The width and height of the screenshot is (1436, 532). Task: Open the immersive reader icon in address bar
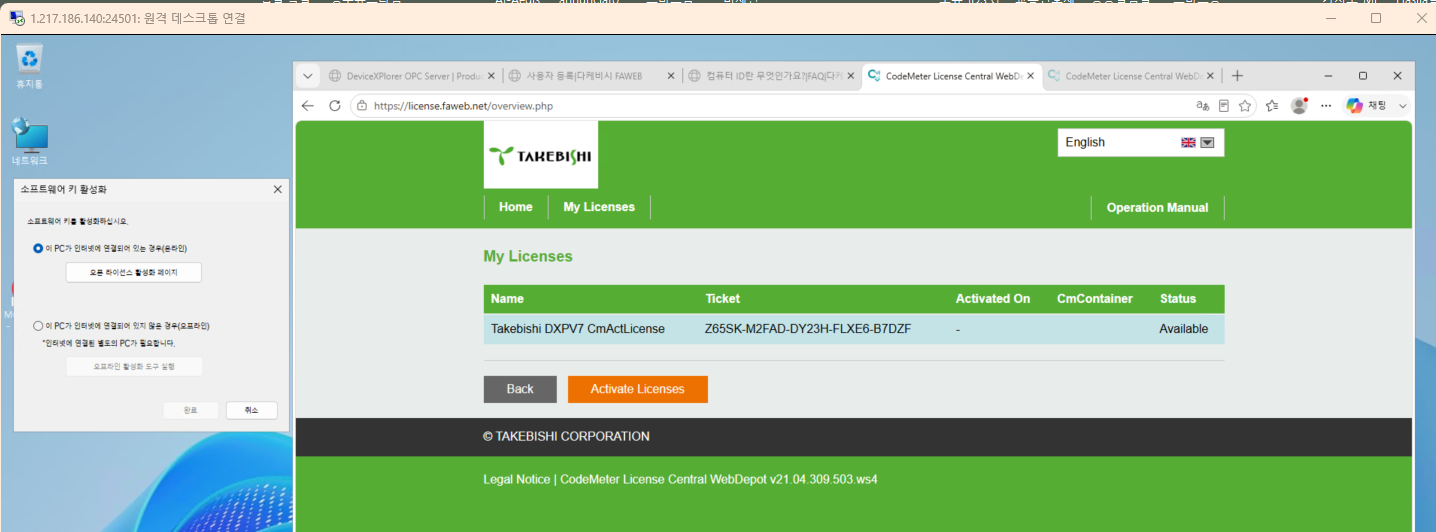[1224, 105]
